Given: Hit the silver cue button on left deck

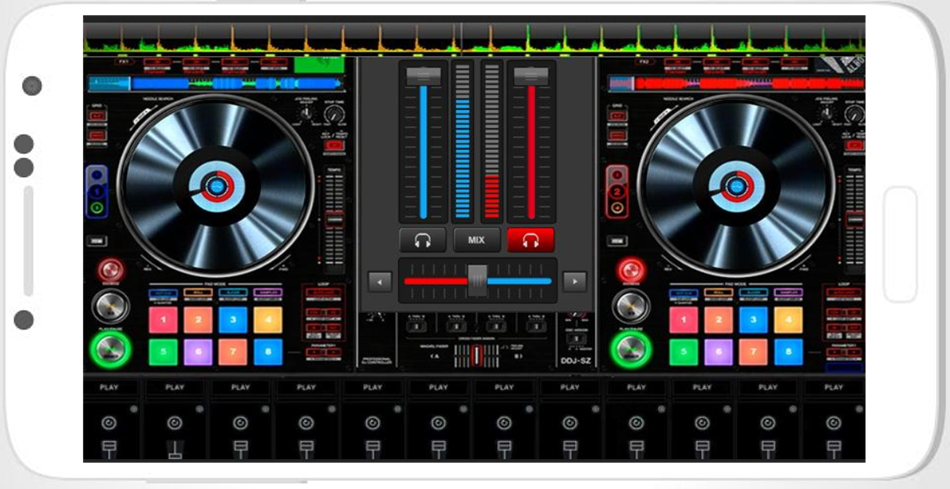Looking at the screenshot, I should (x=110, y=307).
